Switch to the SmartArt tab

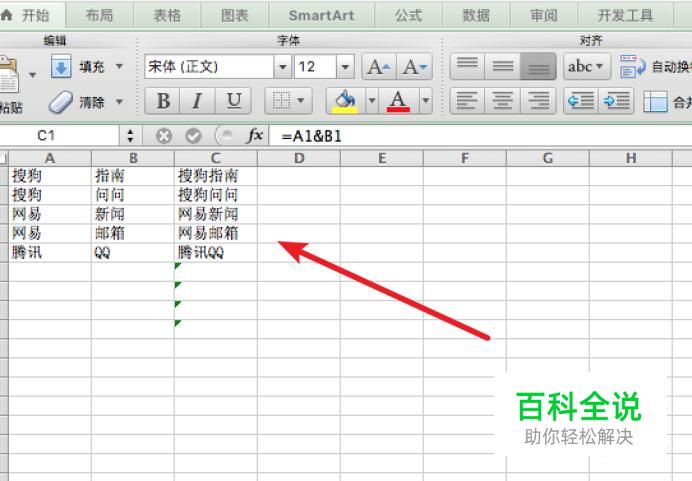[321, 15]
